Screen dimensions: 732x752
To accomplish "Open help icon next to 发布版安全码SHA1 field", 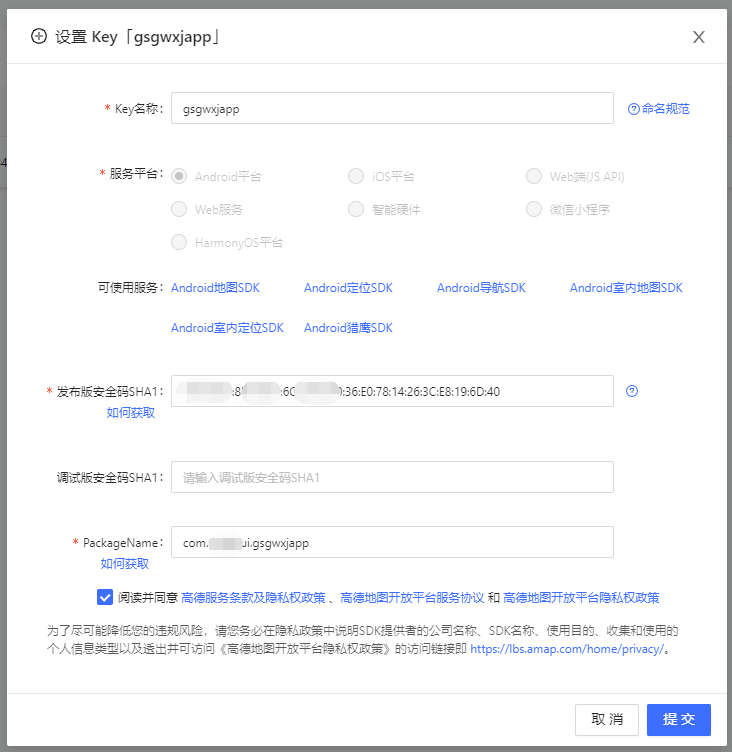I will point(632,391).
